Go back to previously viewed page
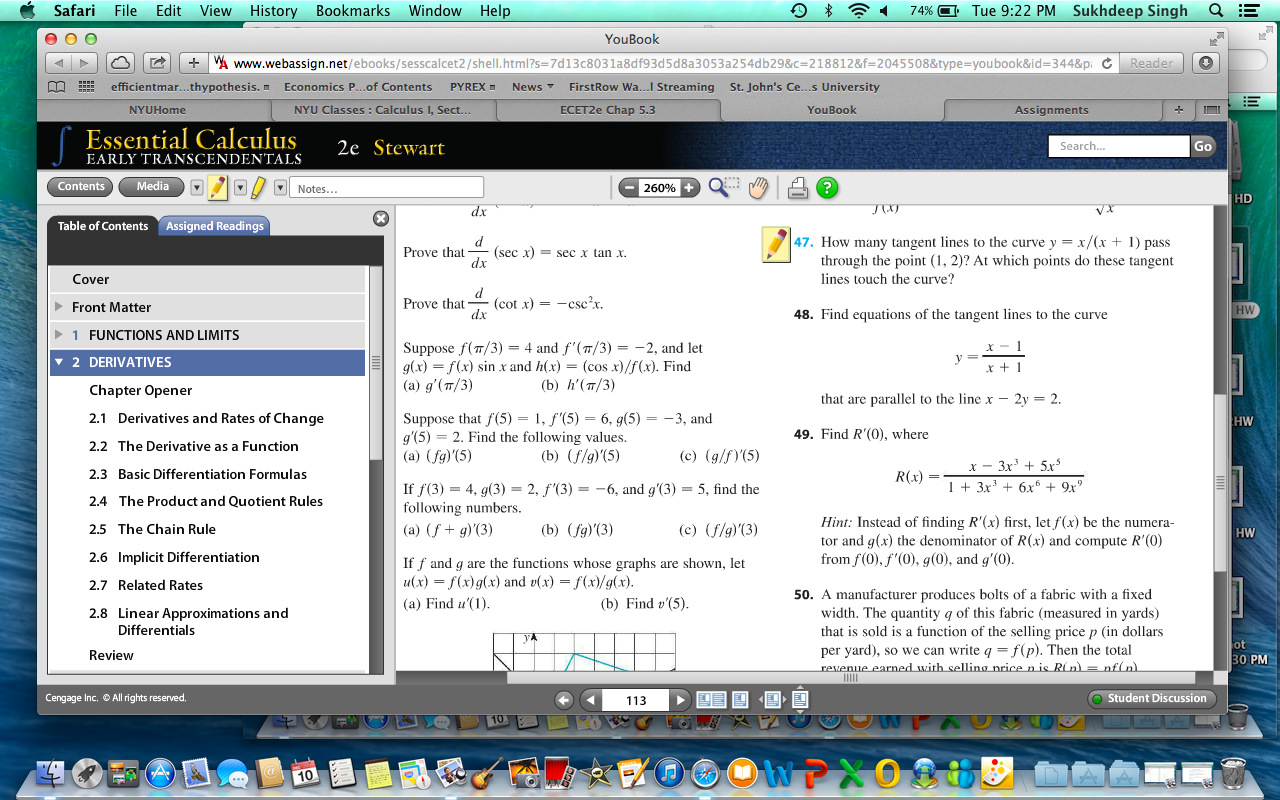 click(563, 700)
